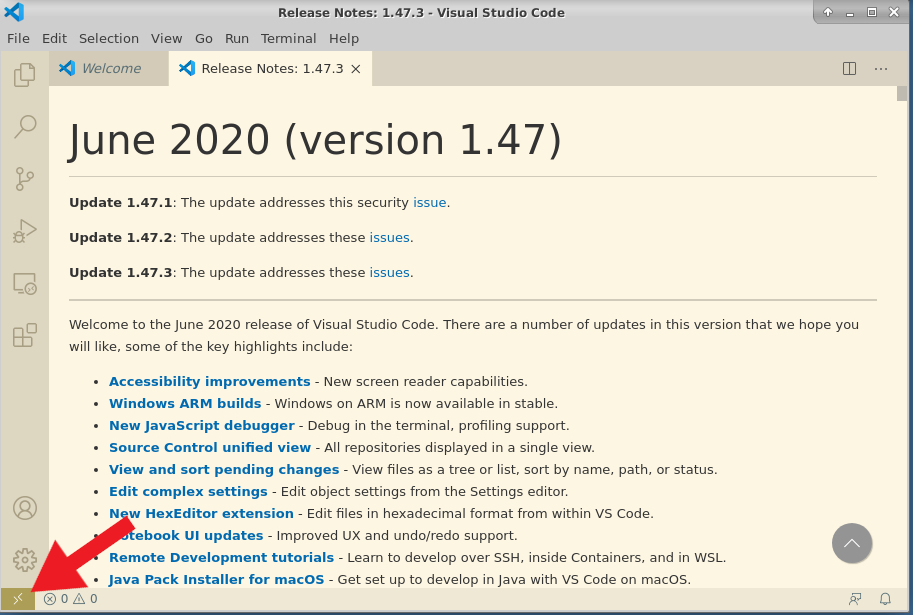Click the VS Code logo in the title bar
The width and height of the screenshot is (913, 615).
pyautogui.click(x=14, y=12)
